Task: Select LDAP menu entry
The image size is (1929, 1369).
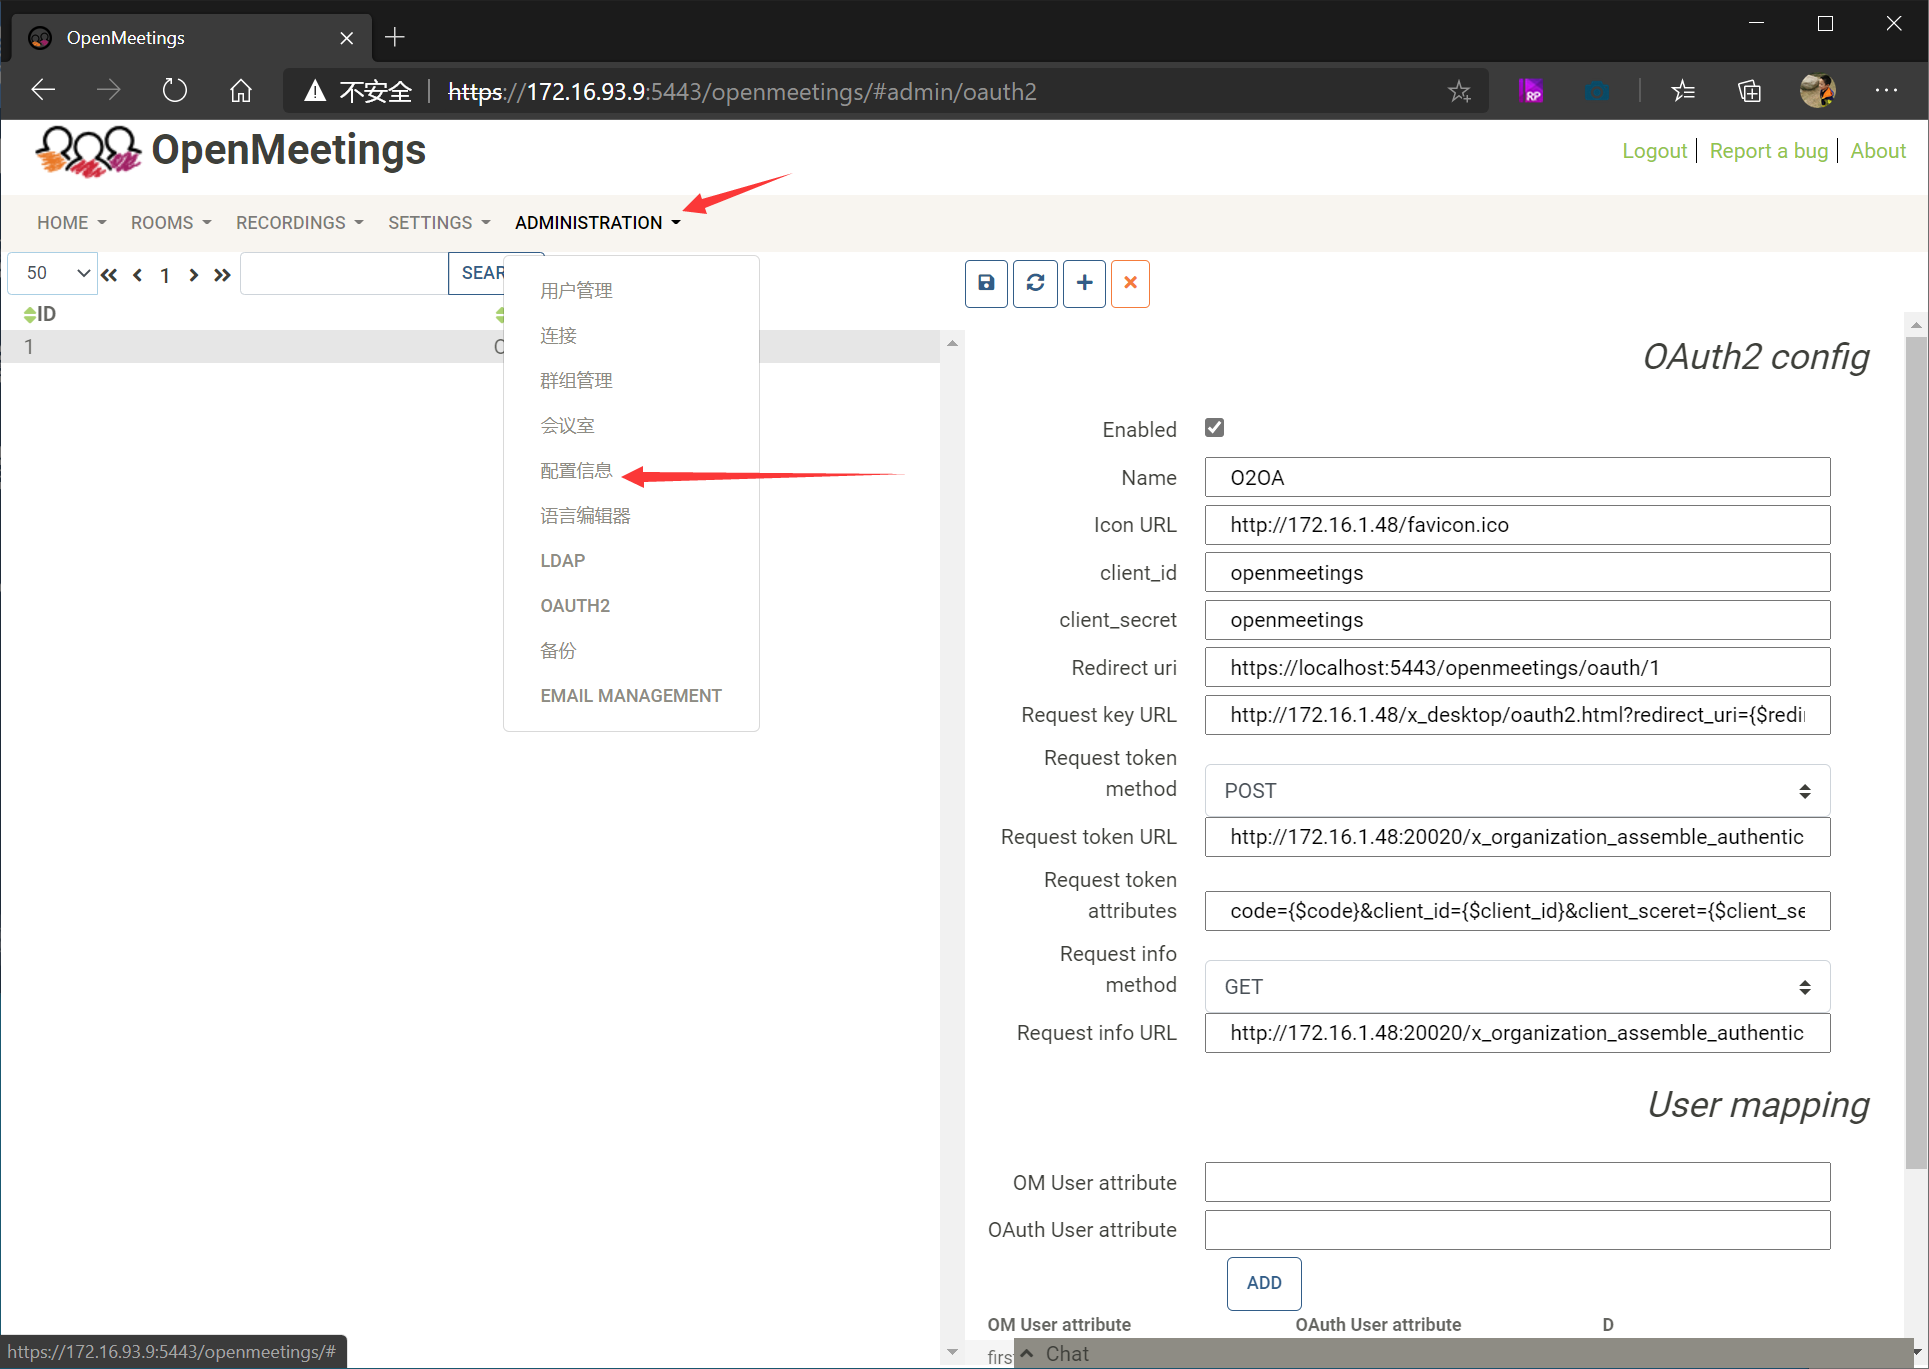Action: pyautogui.click(x=563, y=561)
